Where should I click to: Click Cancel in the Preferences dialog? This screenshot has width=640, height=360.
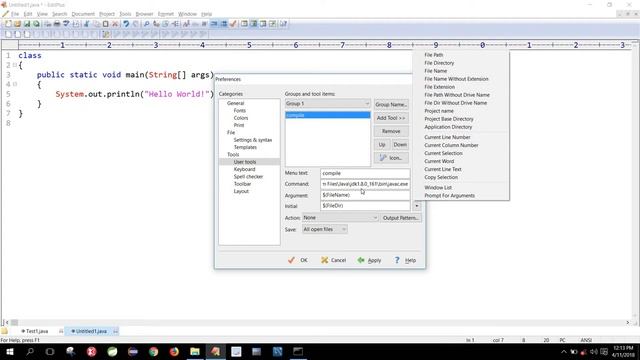333,260
